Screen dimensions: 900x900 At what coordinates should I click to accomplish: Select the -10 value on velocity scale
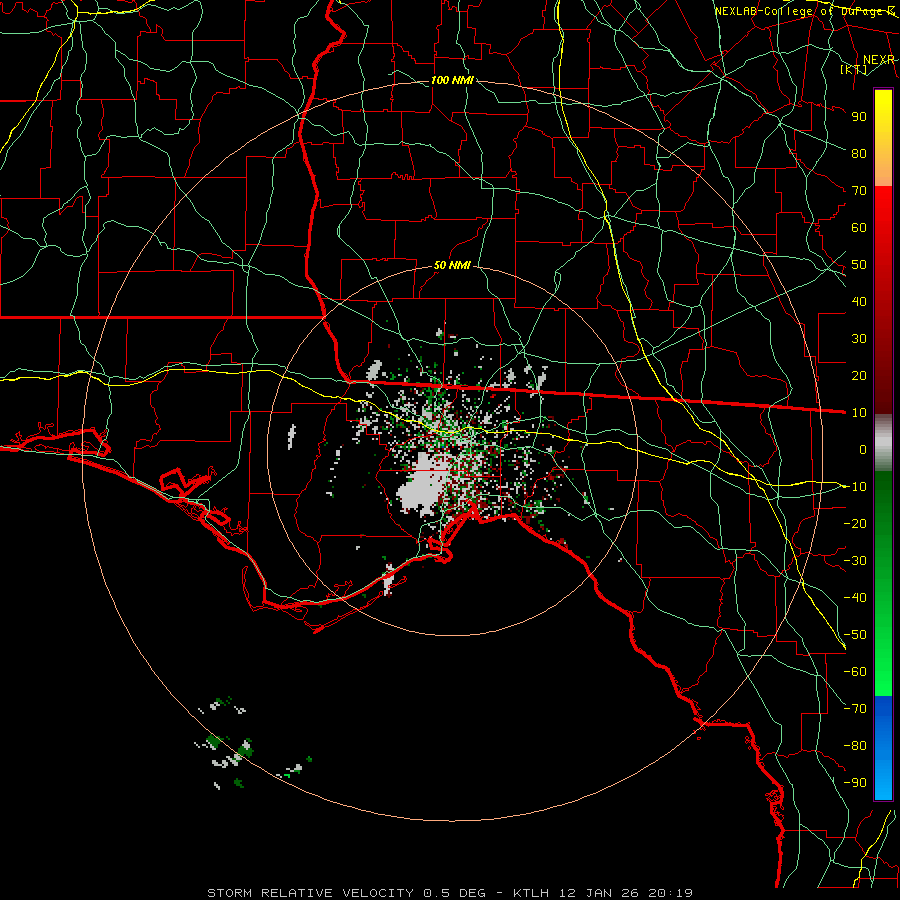pos(855,487)
